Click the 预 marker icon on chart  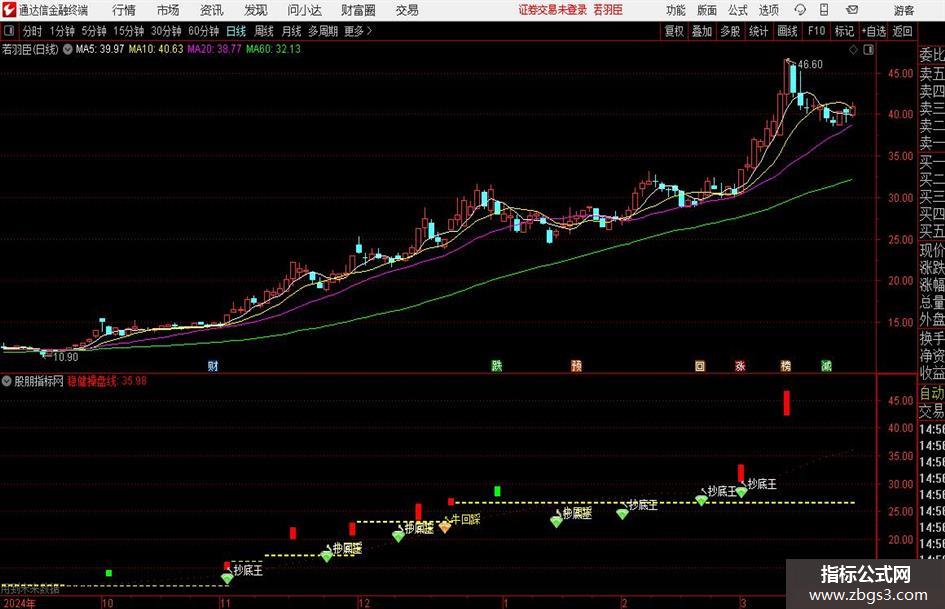click(x=577, y=366)
